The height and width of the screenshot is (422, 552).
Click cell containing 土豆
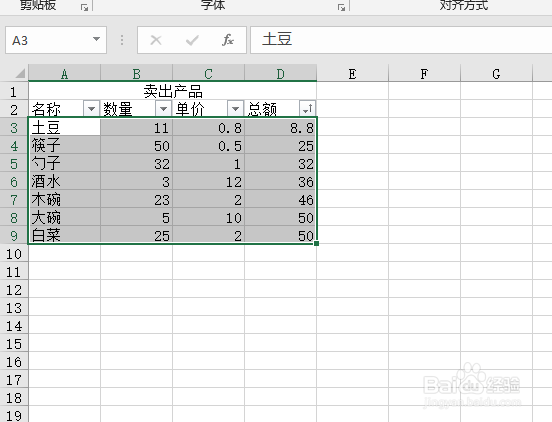pos(64,127)
